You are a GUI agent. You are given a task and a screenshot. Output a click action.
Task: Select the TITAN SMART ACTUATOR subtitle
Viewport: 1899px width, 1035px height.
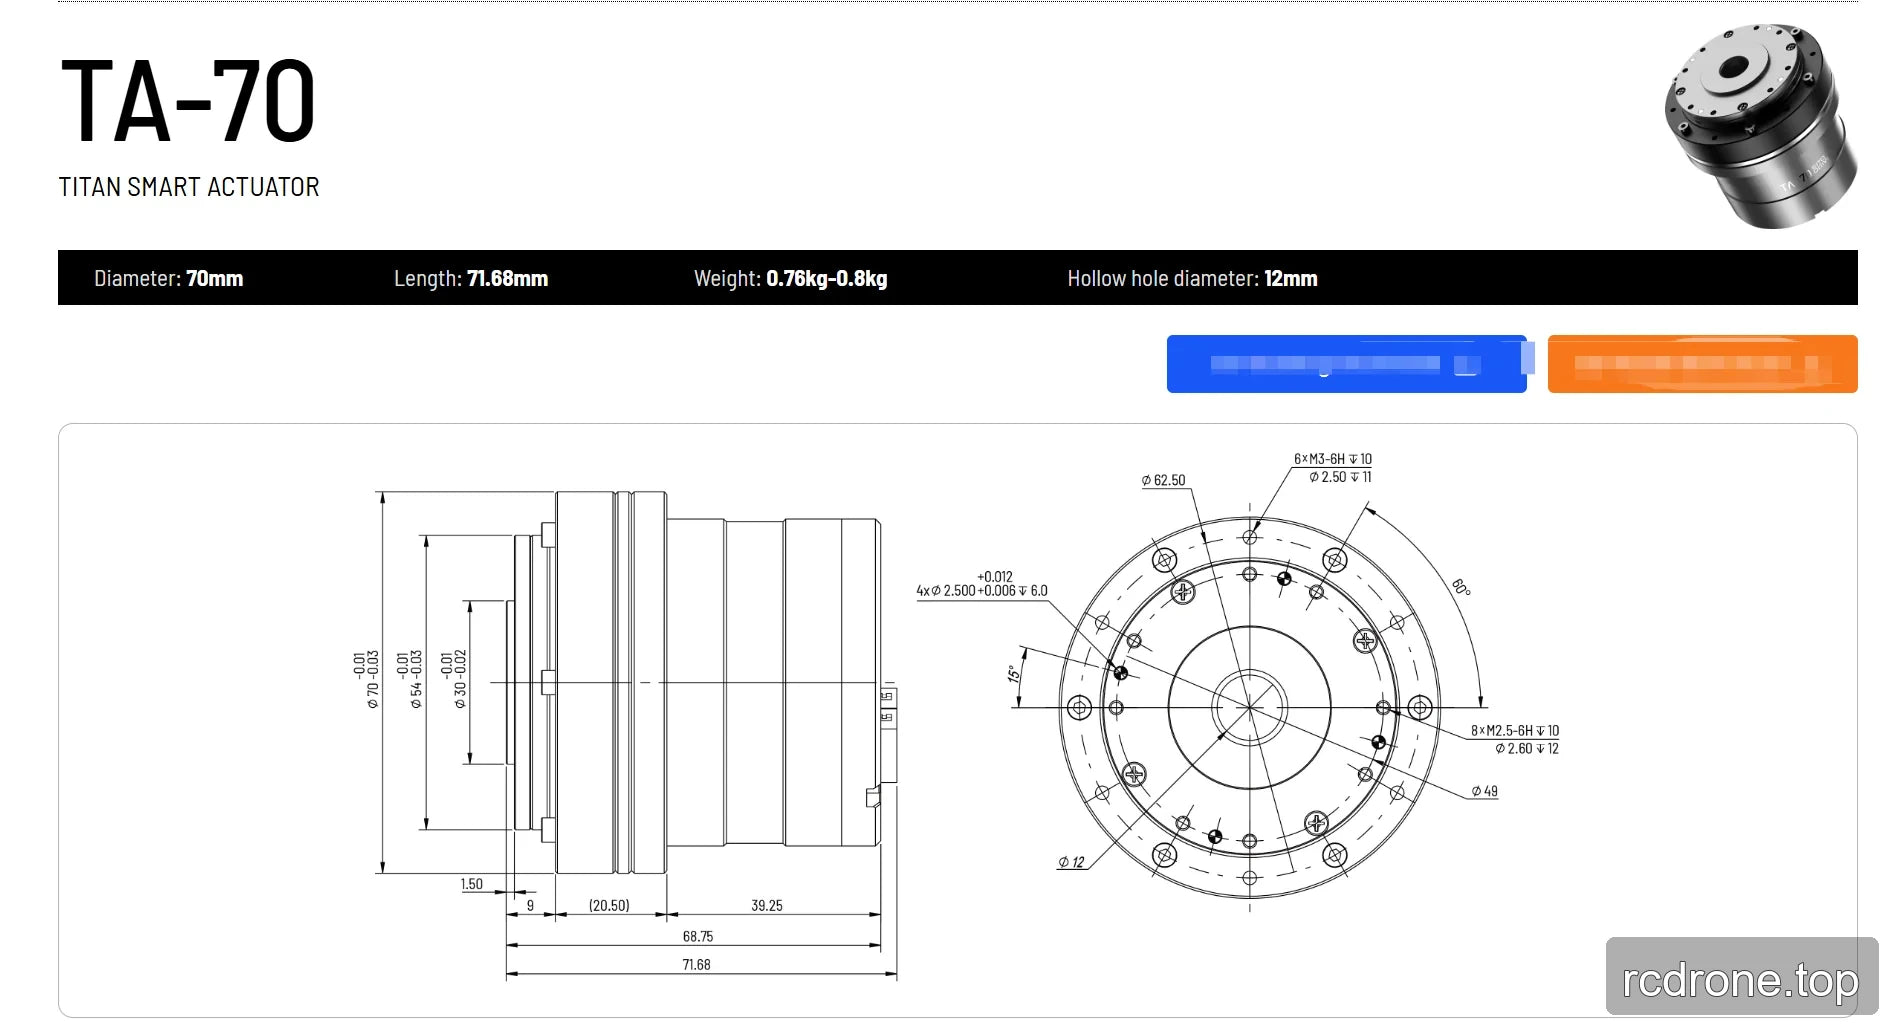coord(189,187)
